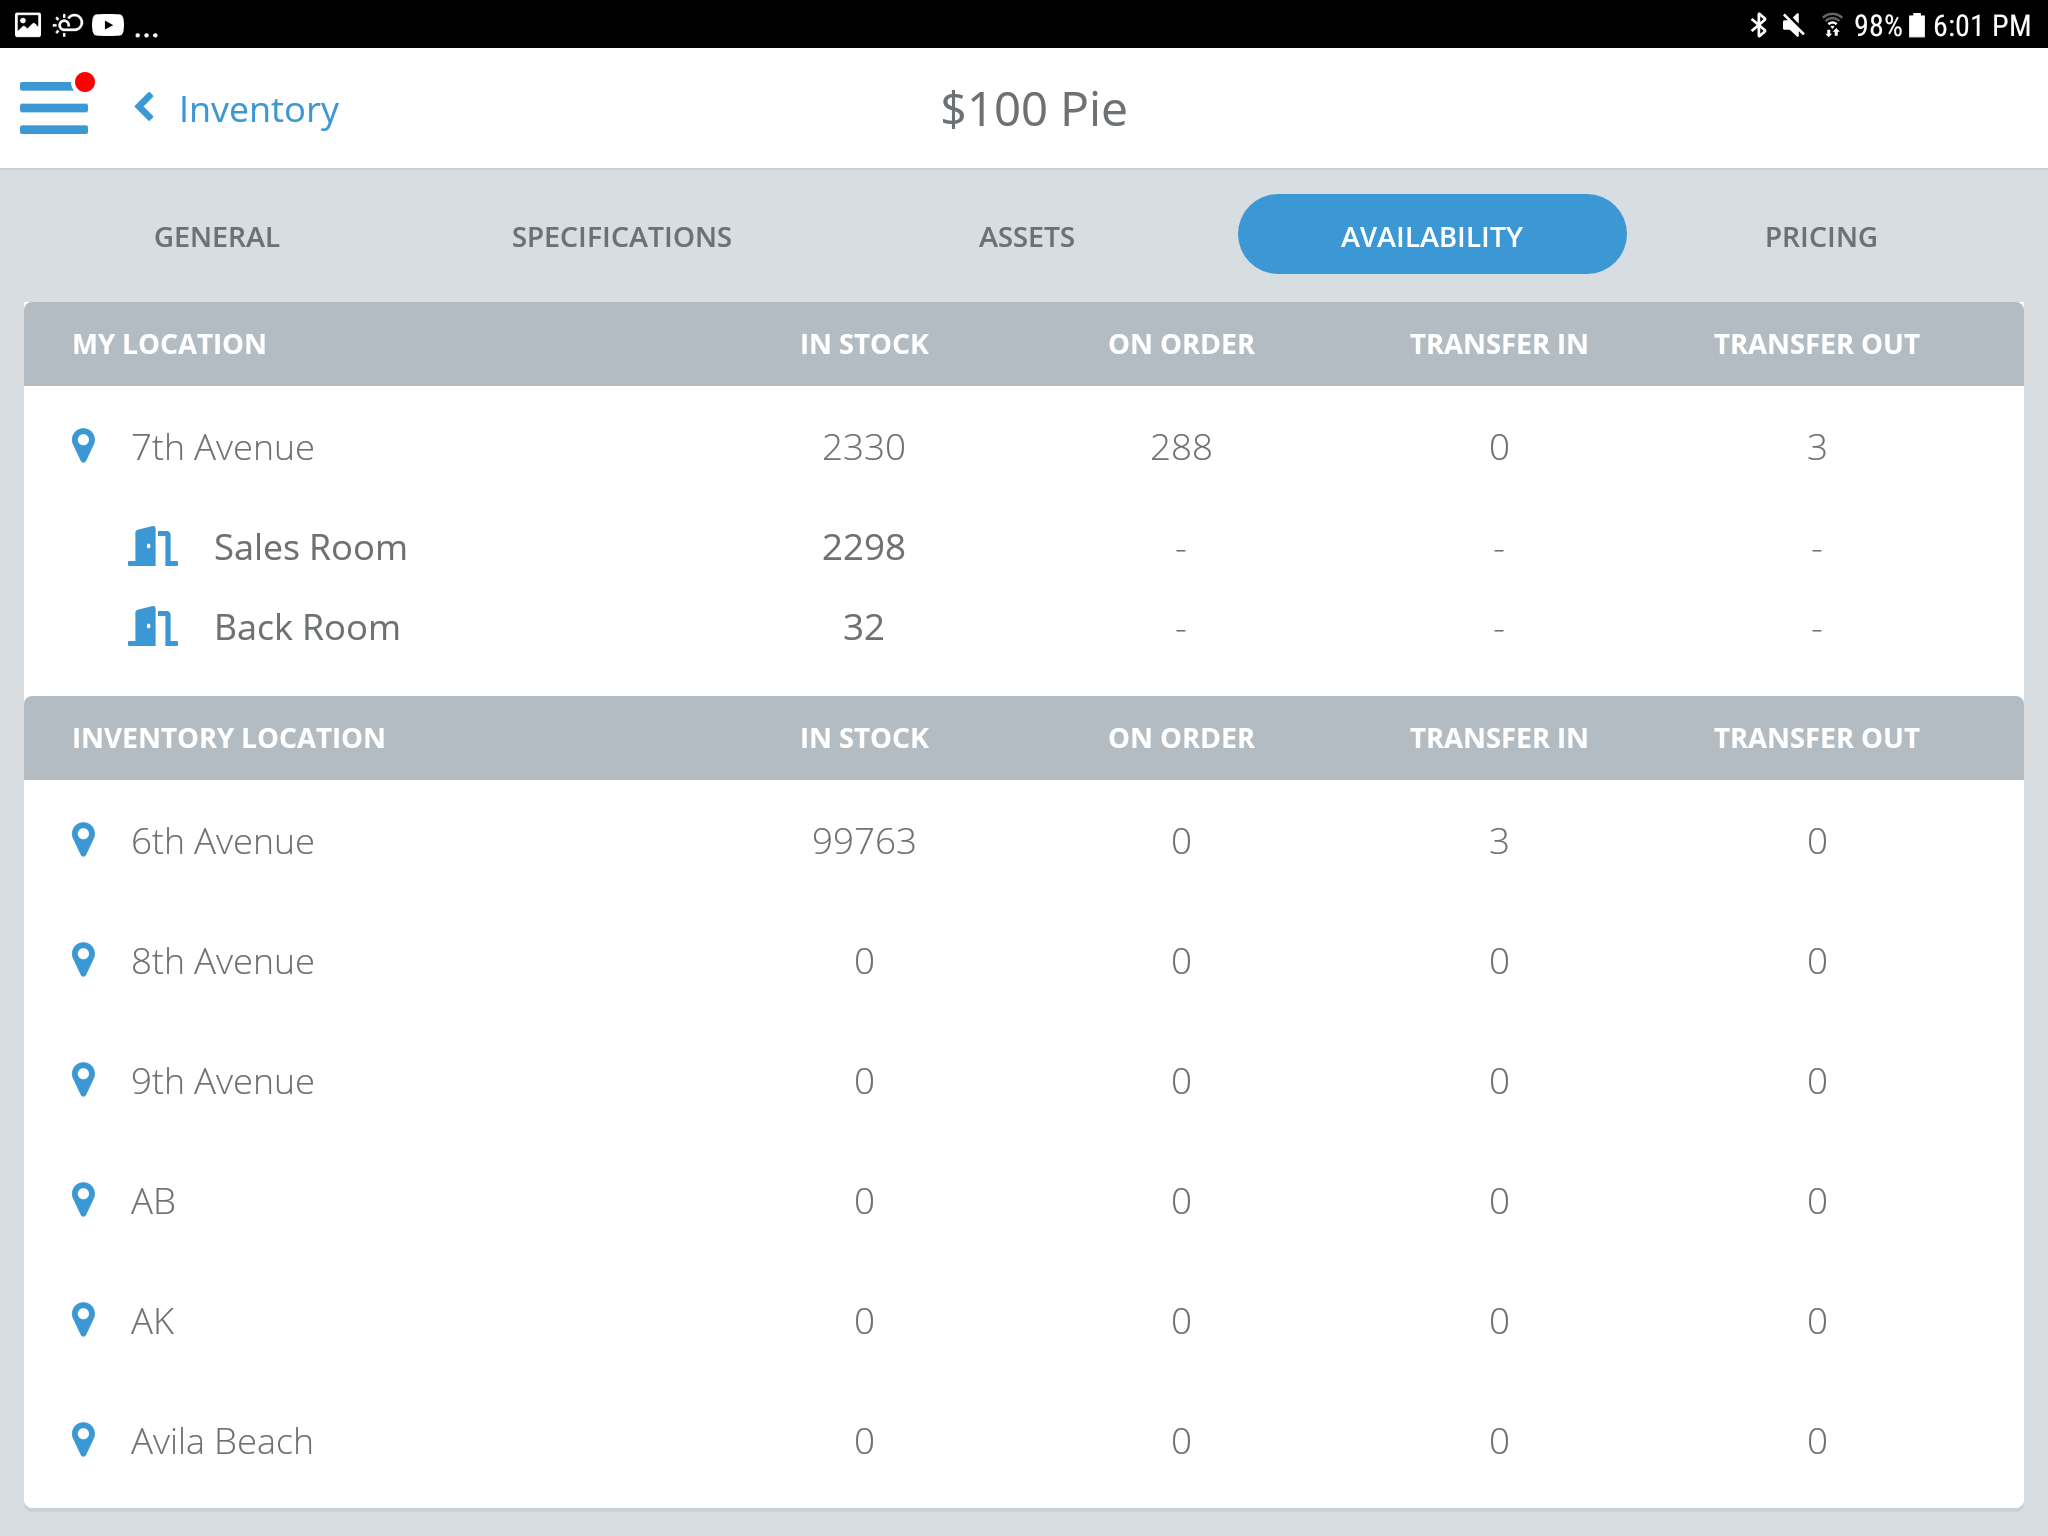
Task: Tap the Wi-Fi icon in the status bar
Action: (1833, 25)
